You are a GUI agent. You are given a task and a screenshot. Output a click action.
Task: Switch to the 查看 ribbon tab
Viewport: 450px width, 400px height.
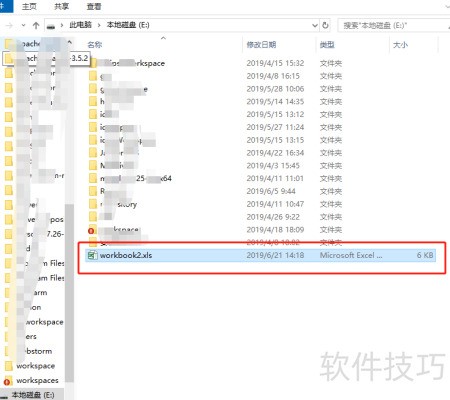click(94, 6)
